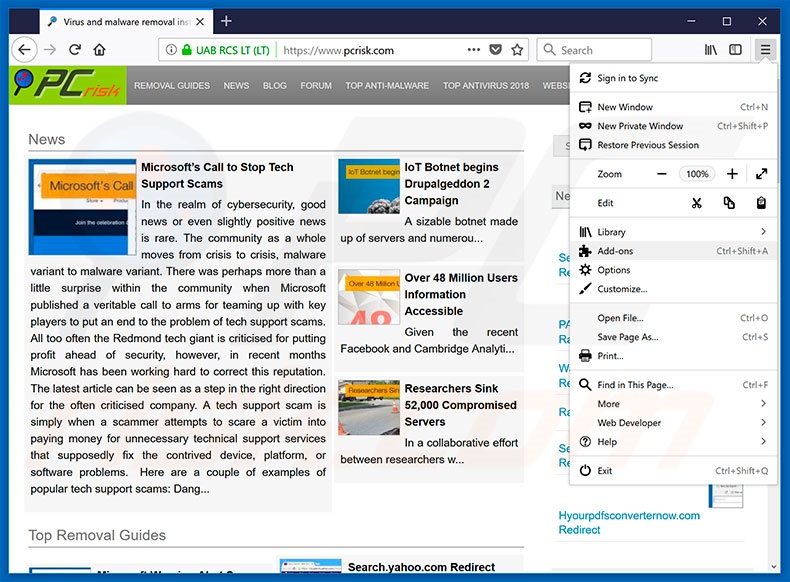Expand the Library submenu
Viewport: 790px width, 582px height.
click(x=673, y=232)
